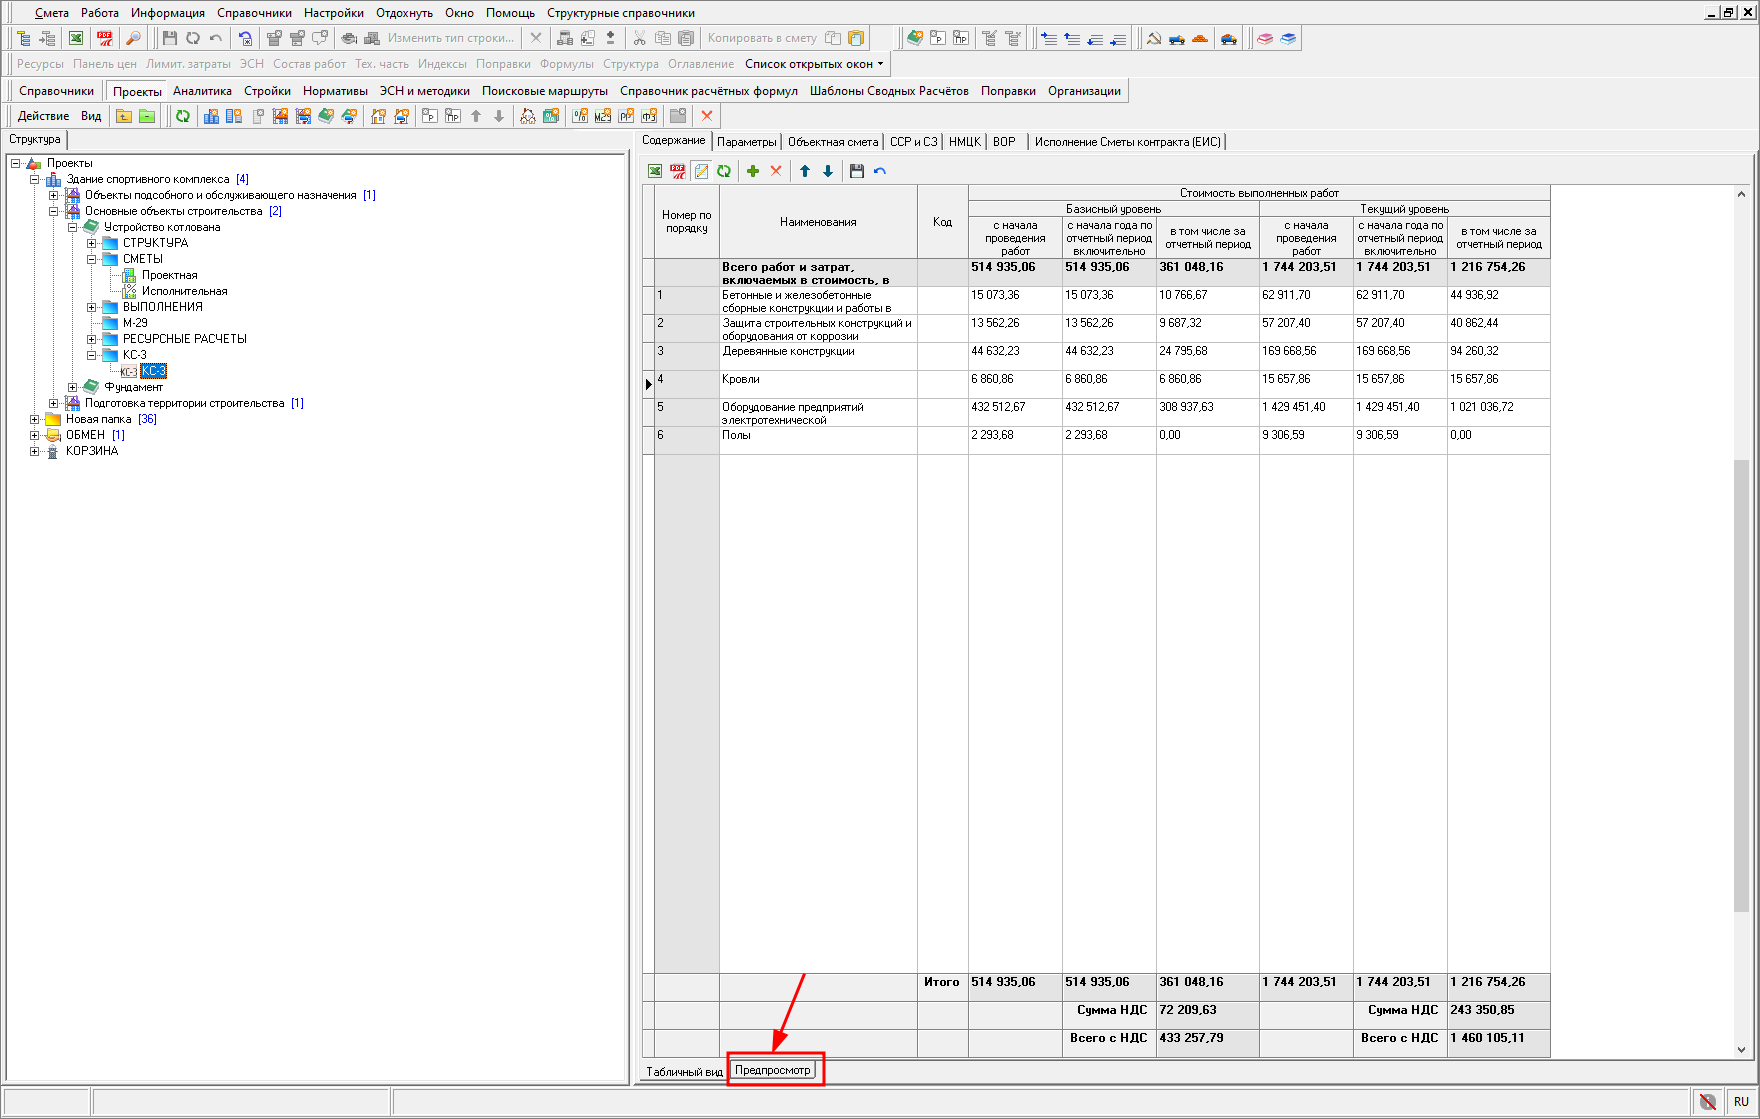The height and width of the screenshot is (1119, 1760).
Task: Open the Список открытых окон dropdown
Action: coord(814,64)
